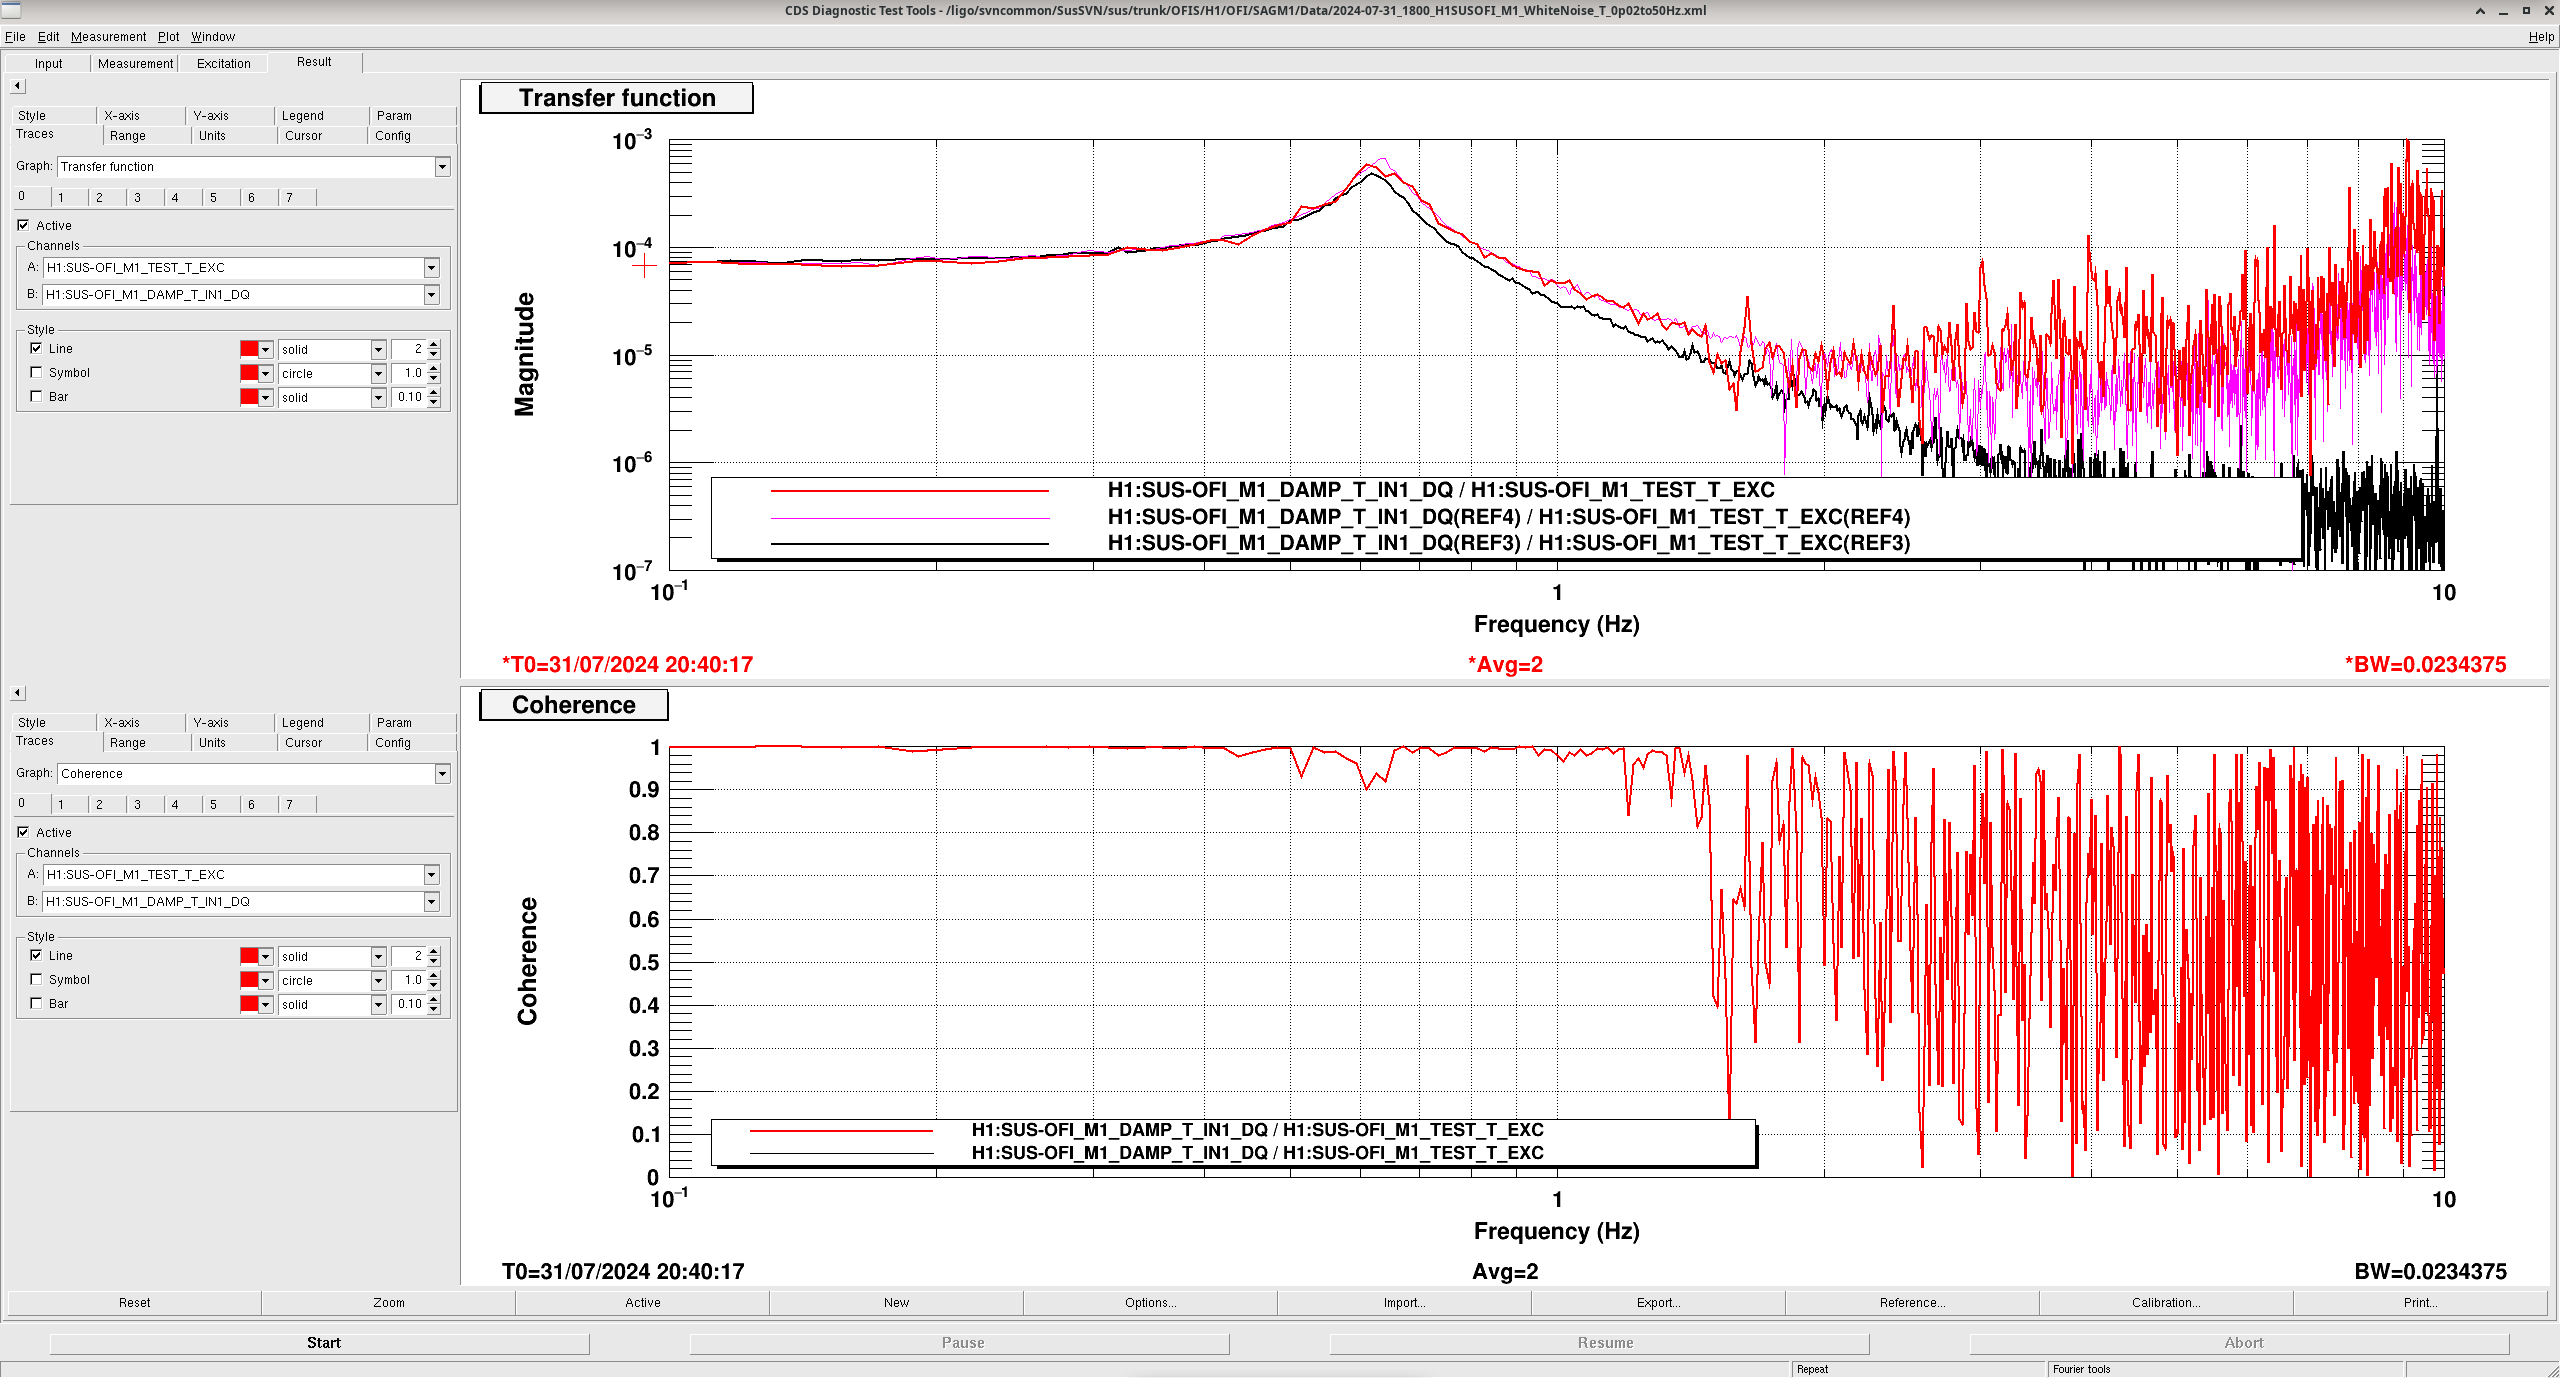This screenshot has width=2560, height=1378.
Task: Click the Zoom button
Action: pos(389,1302)
